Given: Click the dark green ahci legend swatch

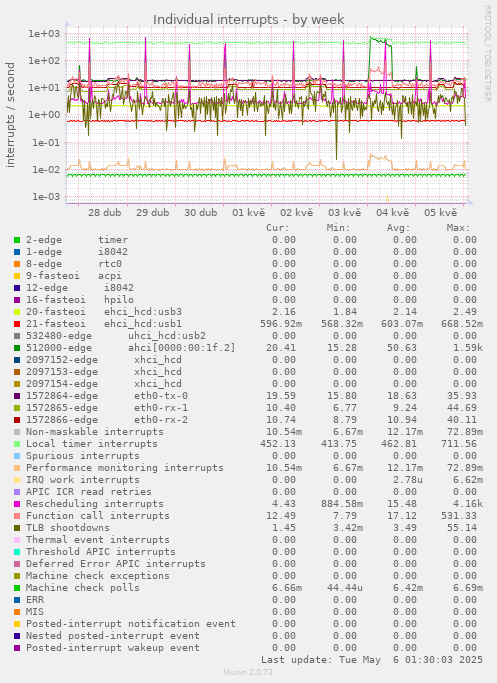Looking at the screenshot, I should (x=17, y=348).
